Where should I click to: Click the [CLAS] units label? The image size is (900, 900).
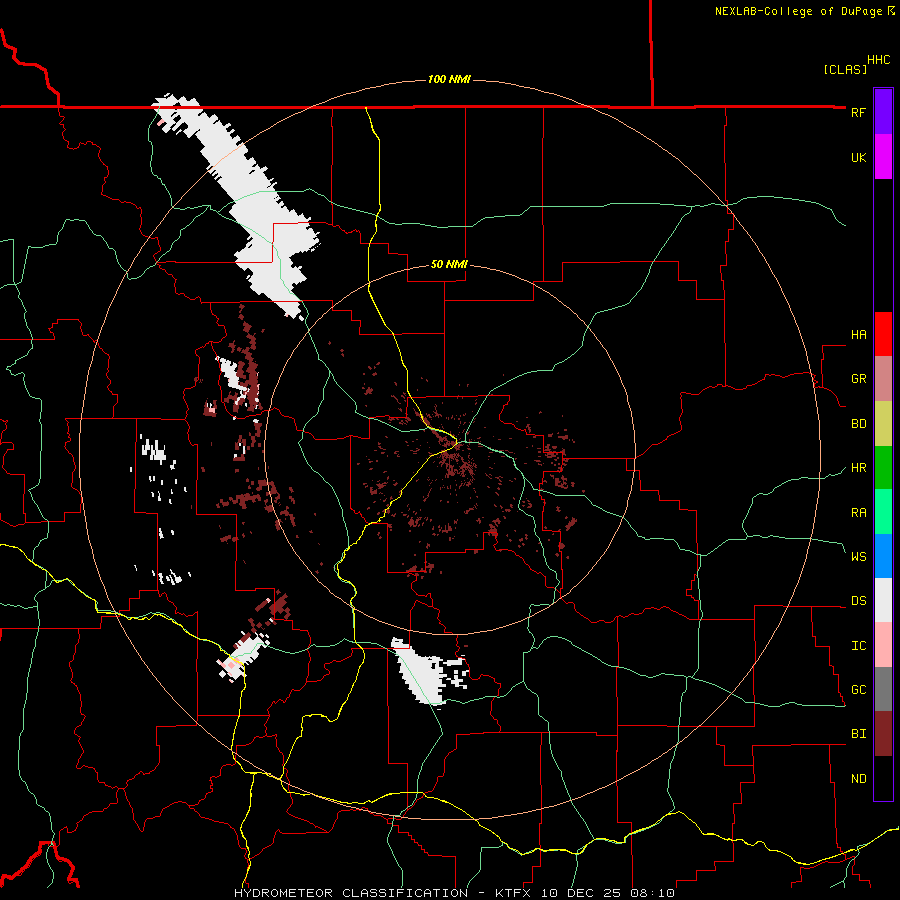[x=845, y=69]
